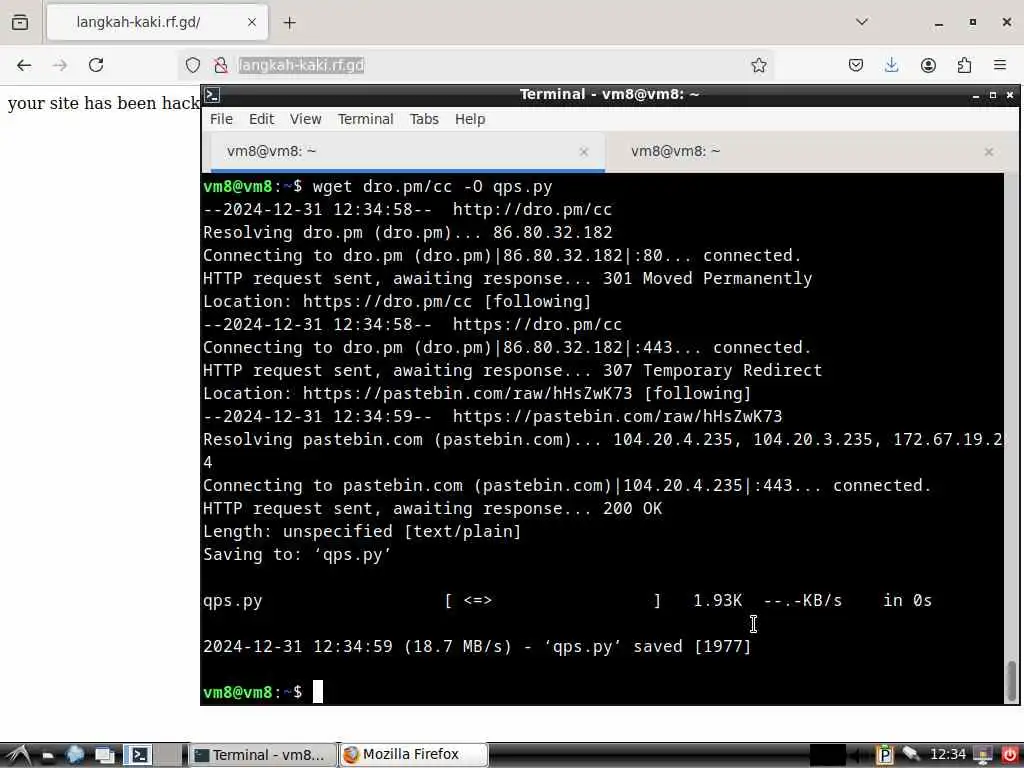The image size is (1024, 768).
Task: Click the '200 OK' response text
Action: [632, 509]
